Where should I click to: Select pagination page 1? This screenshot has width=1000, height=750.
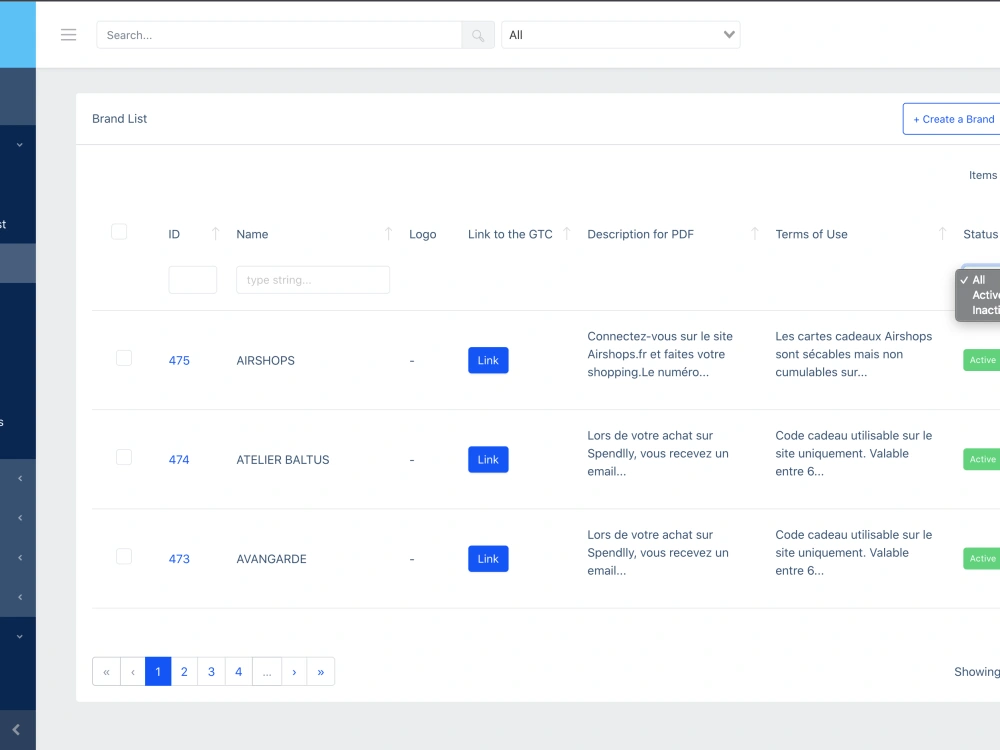click(x=158, y=672)
